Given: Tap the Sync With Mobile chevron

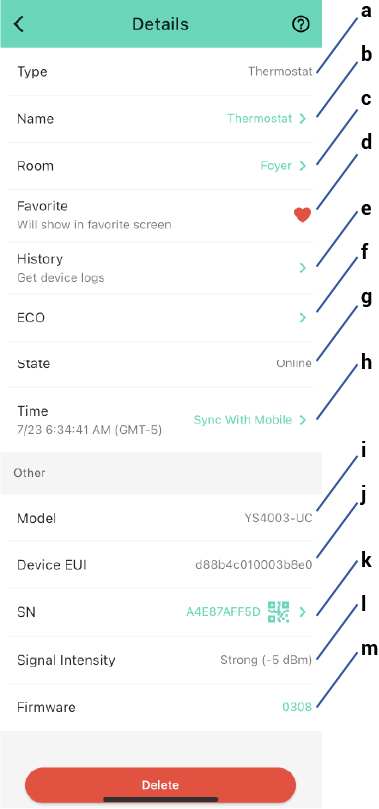Looking at the screenshot, I should tap(303, 420).
